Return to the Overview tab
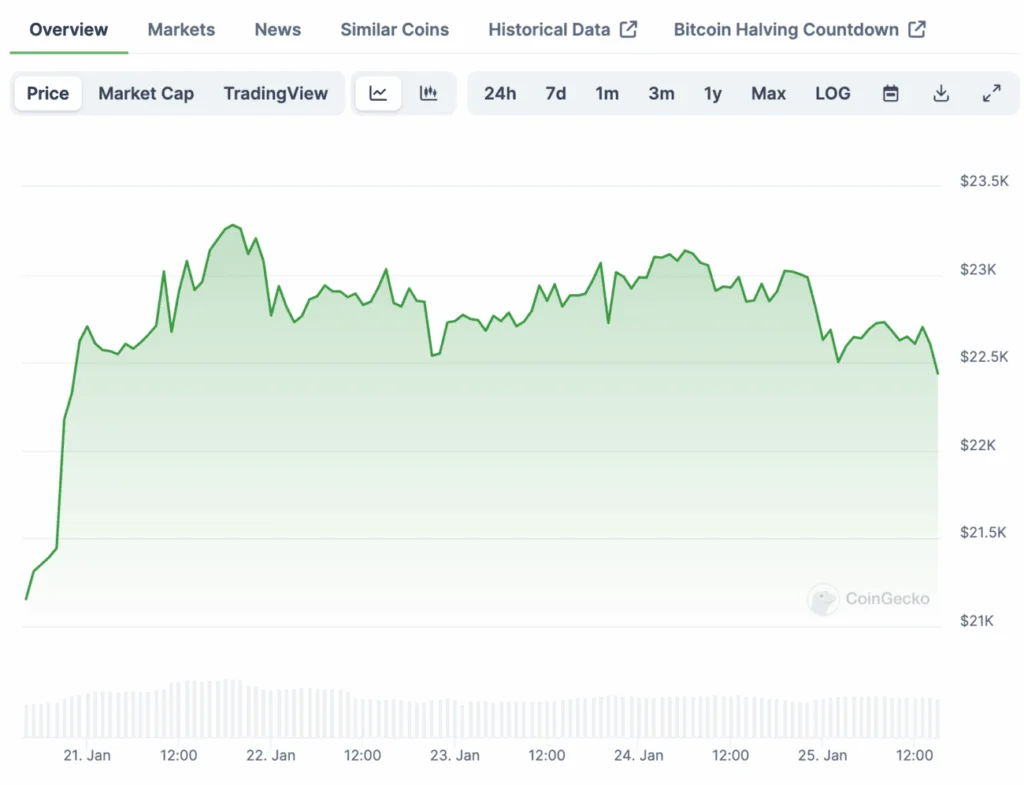The height and width of the screenshot is (785, 1024). pyautogui.click(x=68, y=29)
